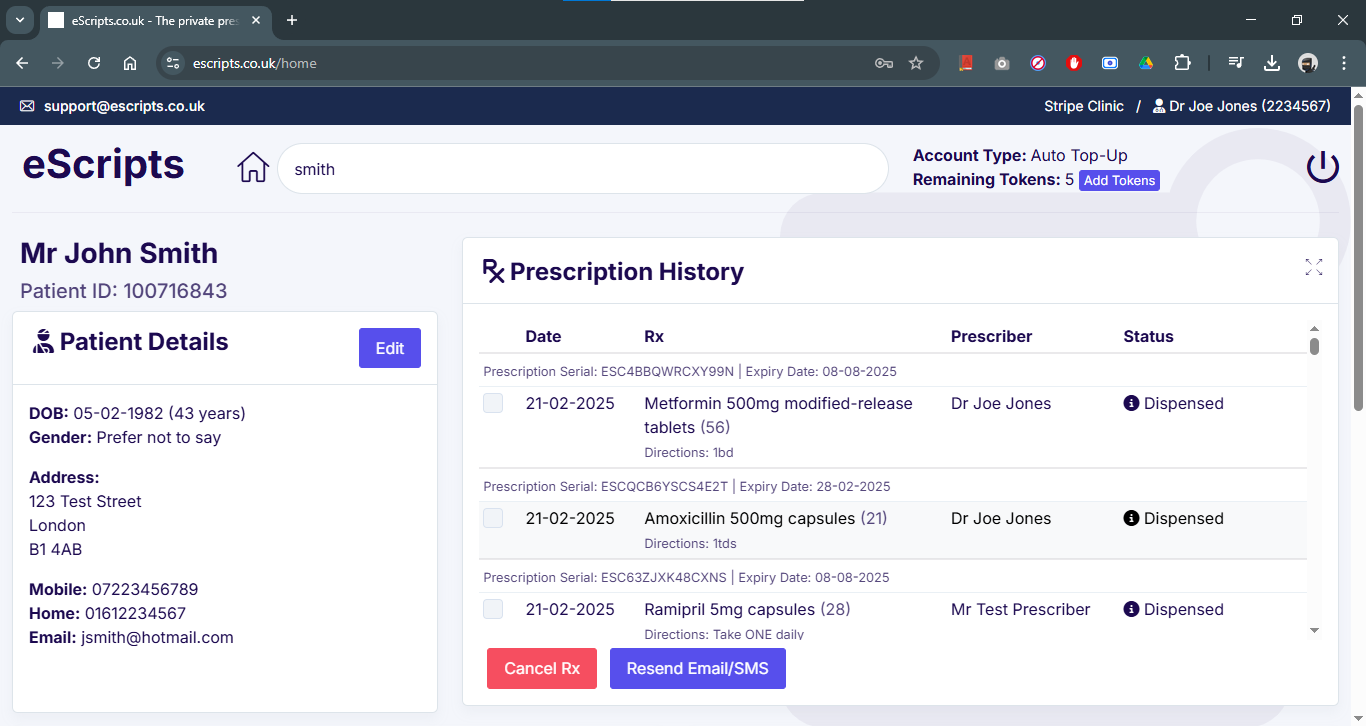This screenshot has width=1366, height=726.
Task: Click the support@escripts.co.uk link
Action: click(x=124, y=106)
